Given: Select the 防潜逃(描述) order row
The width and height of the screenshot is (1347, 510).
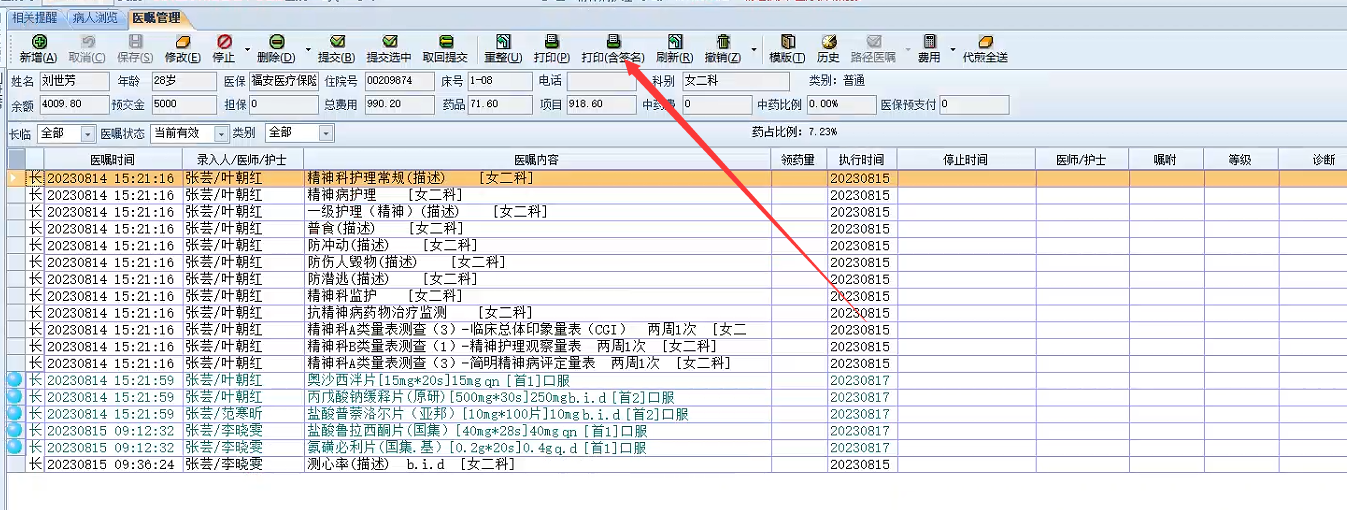Looking at the screenshot, I should [x=676, y=279].
